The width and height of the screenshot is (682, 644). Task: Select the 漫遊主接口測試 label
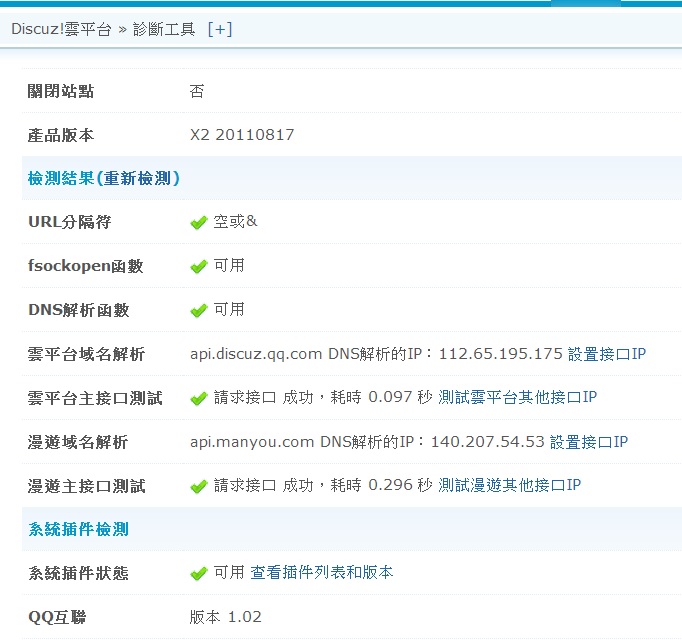(86, 486)
